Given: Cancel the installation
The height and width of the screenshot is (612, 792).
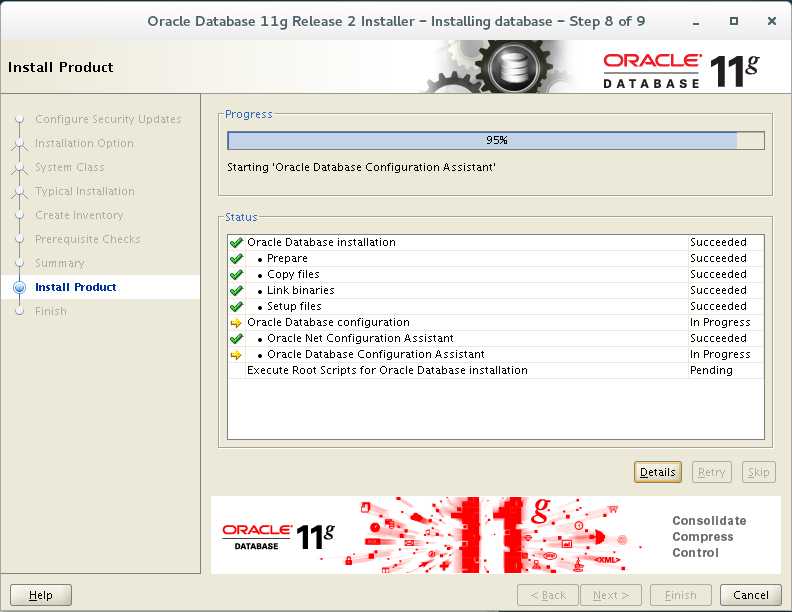Looking at the screenshot, I should [751, 595].
